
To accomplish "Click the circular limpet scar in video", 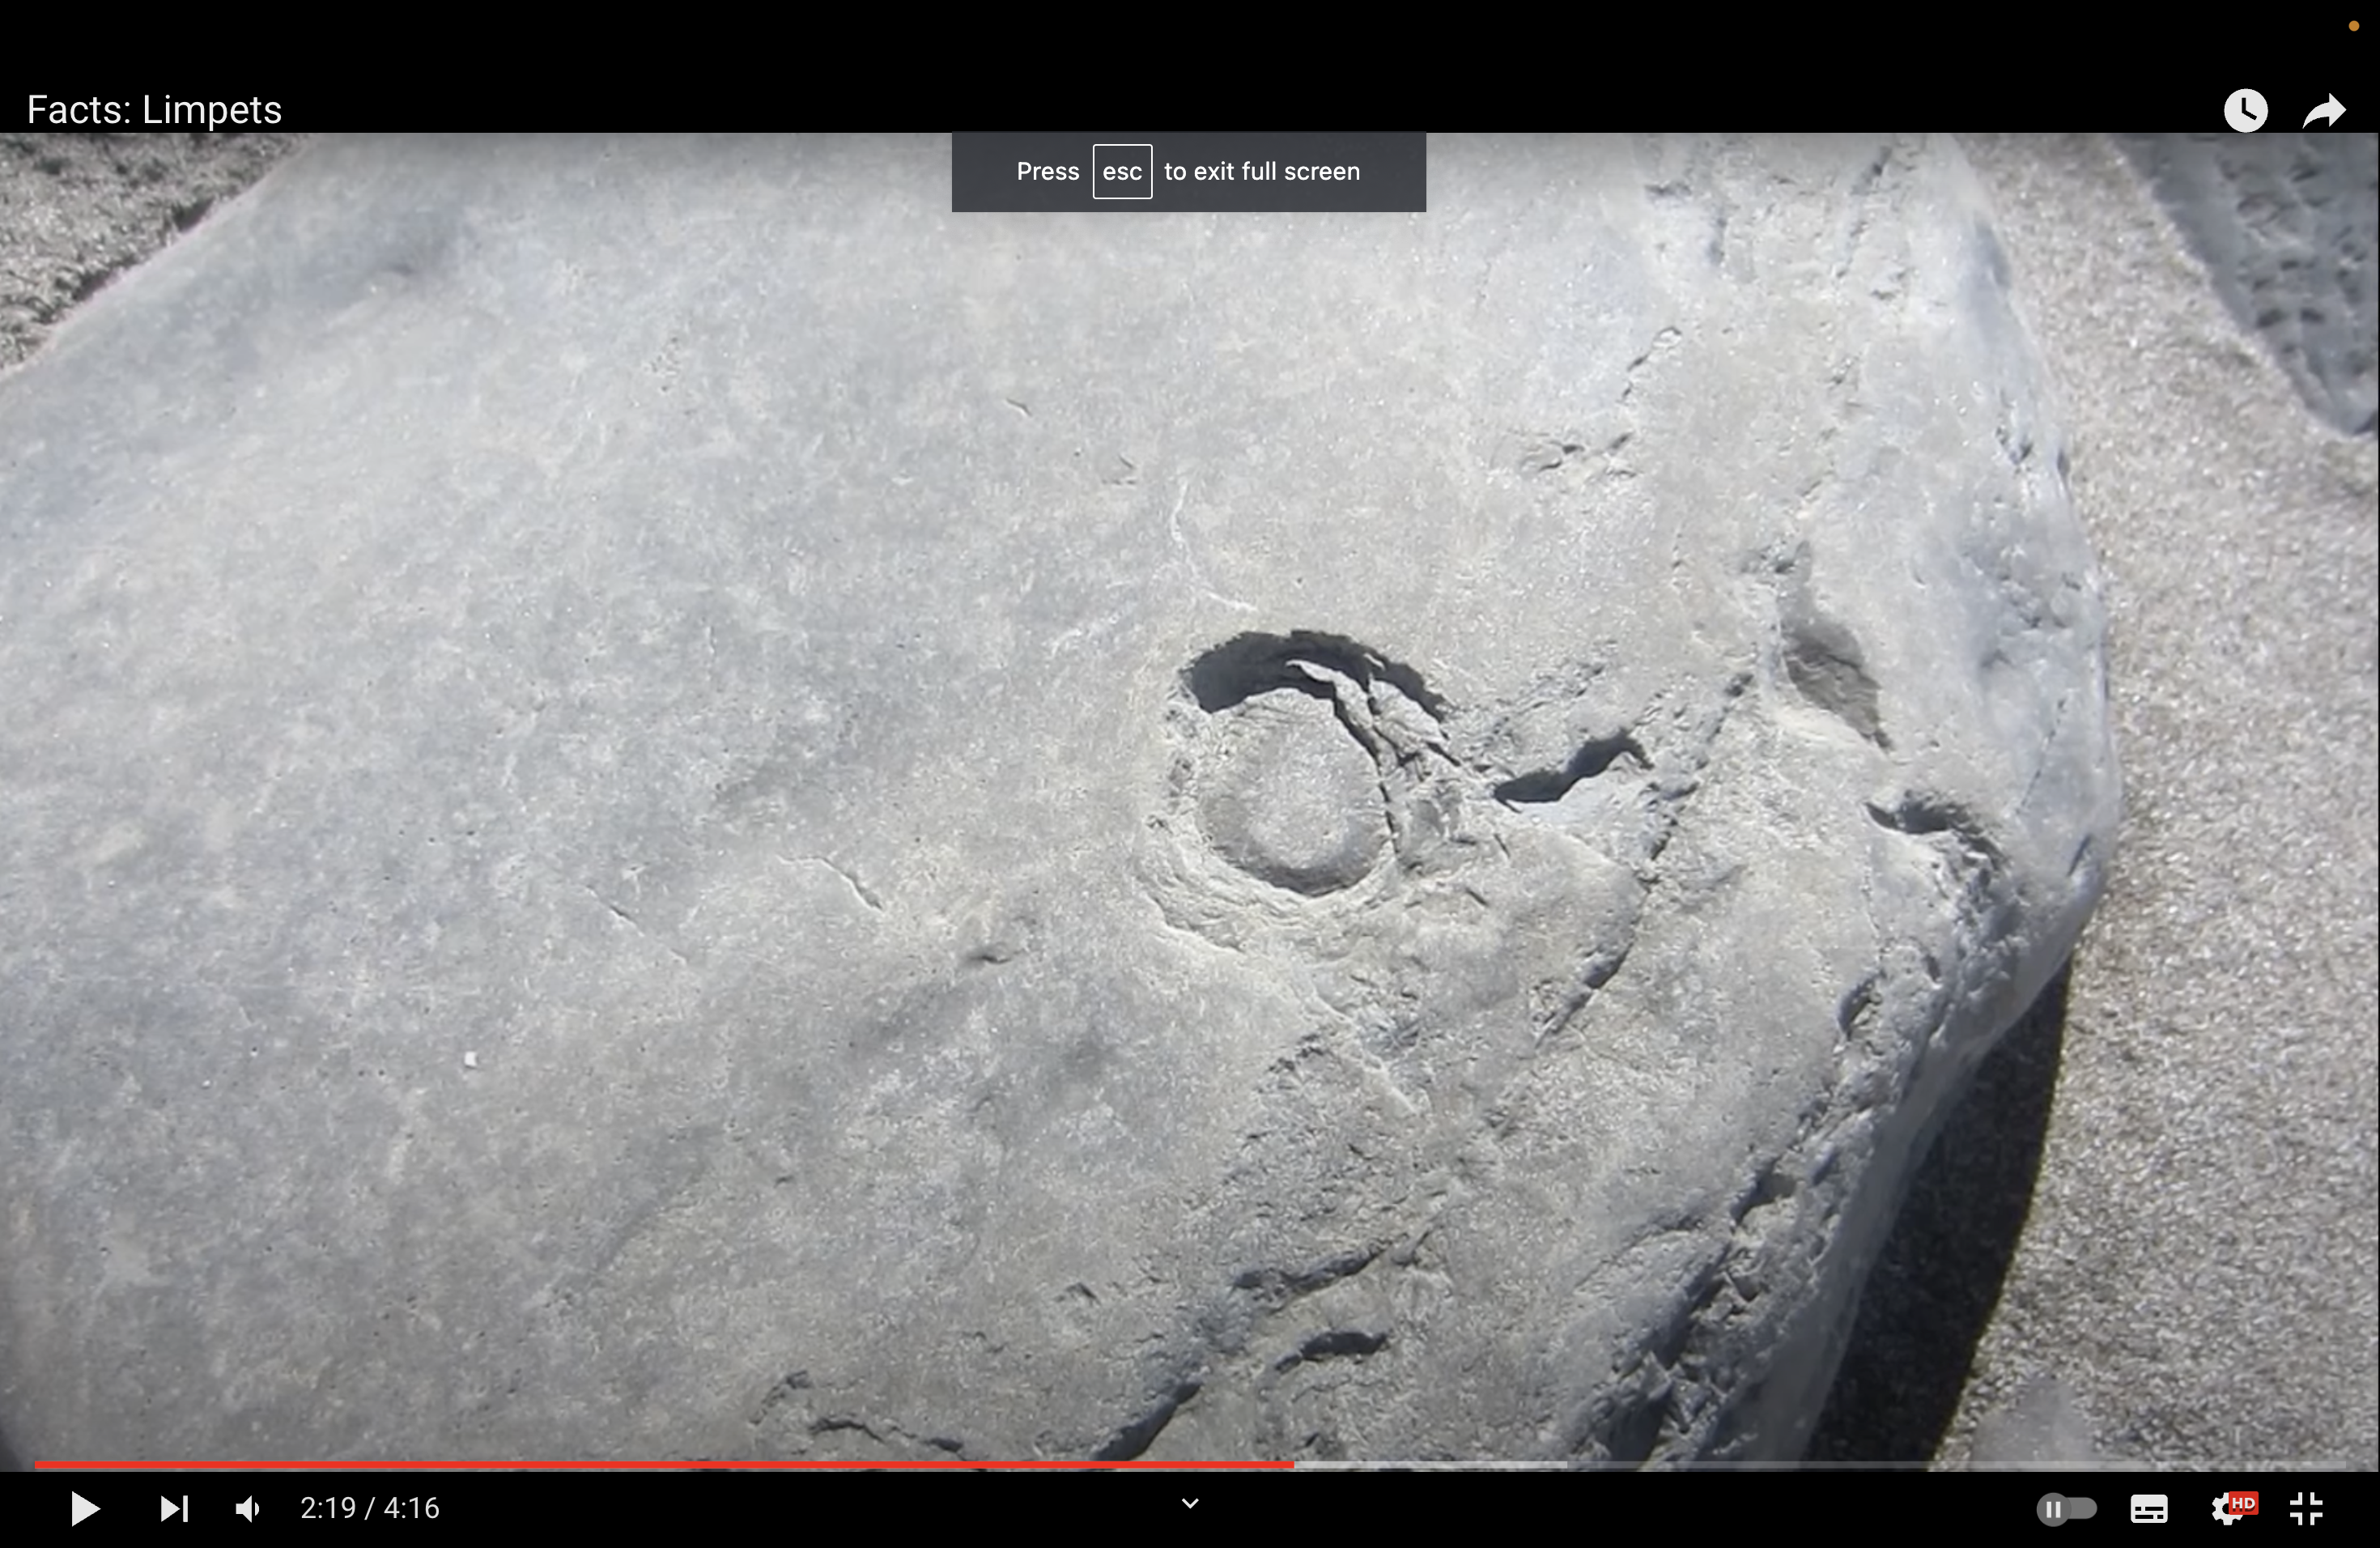I will (x=1290, y=800).
